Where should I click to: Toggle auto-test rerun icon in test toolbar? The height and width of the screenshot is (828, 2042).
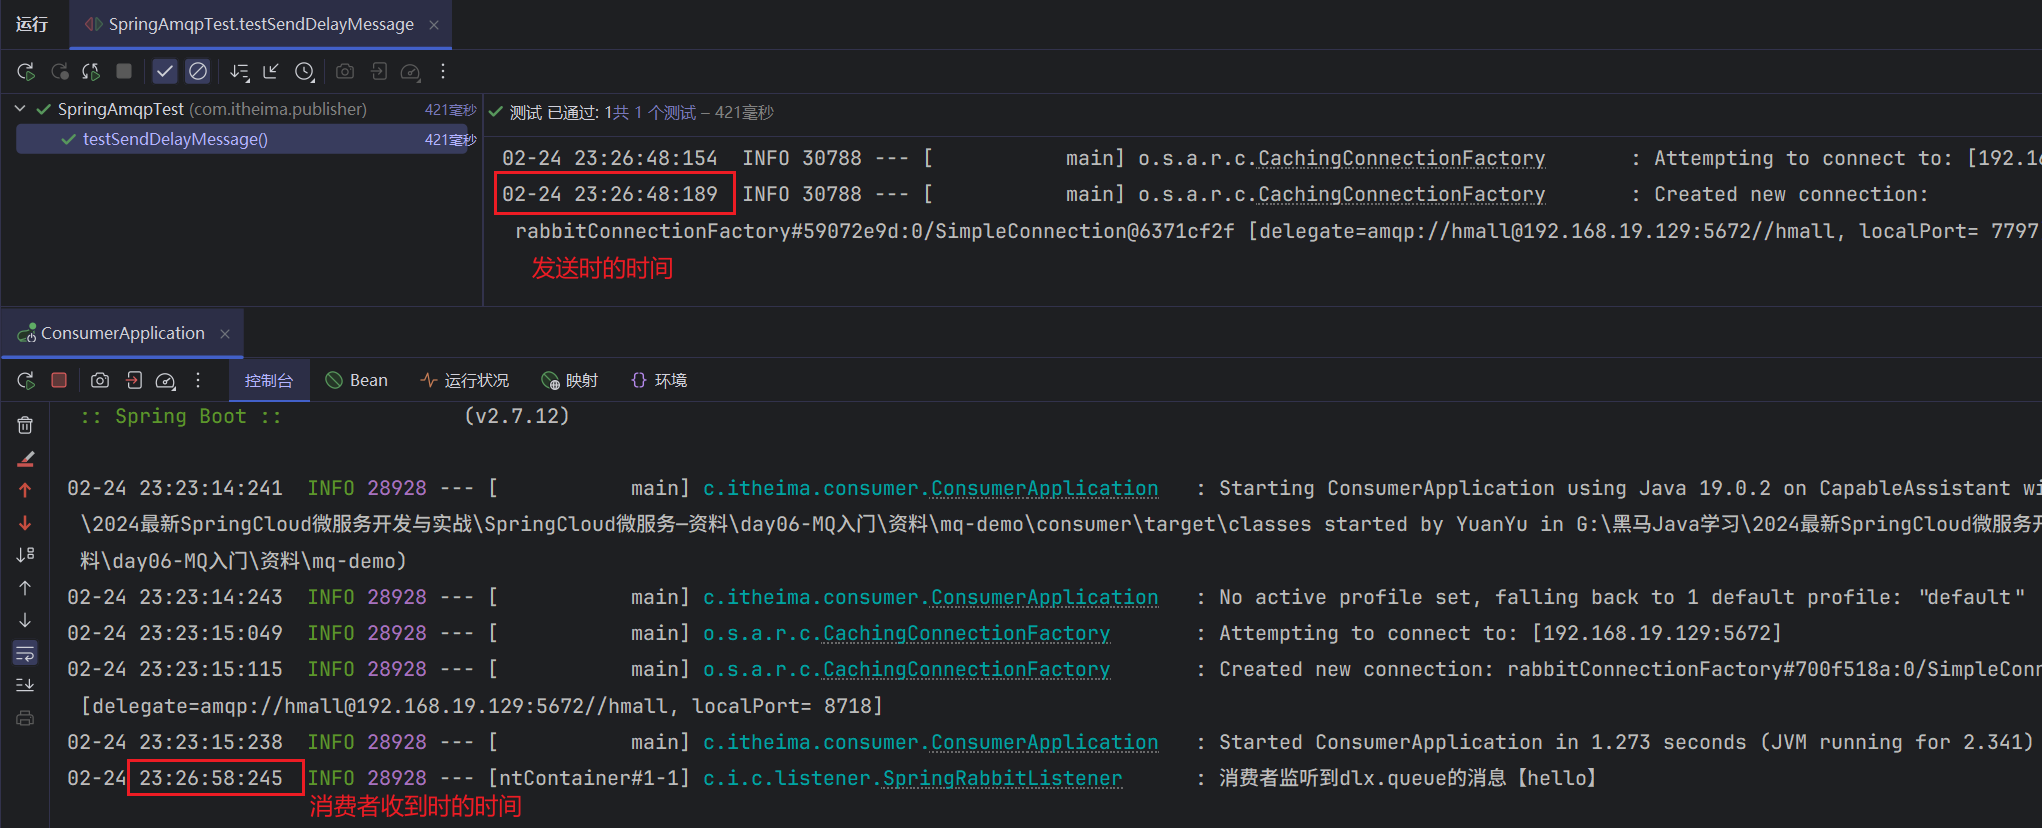pos(91,71)
